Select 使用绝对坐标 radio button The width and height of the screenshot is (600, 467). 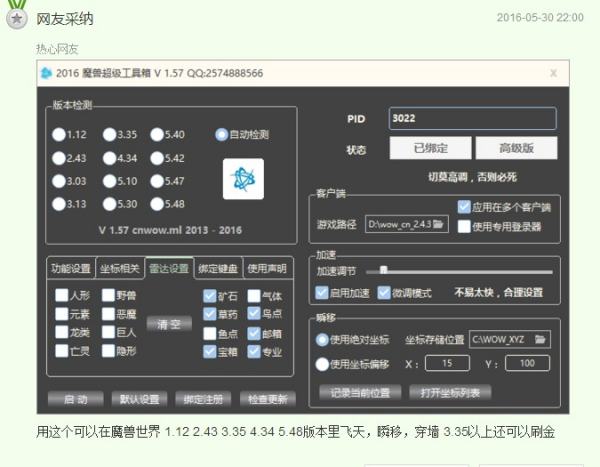click(x=322, y=340)
